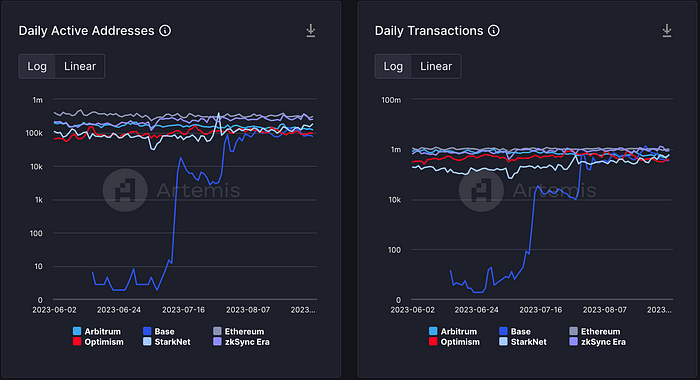Download the Daily Active Addresses chart
The height and width of the screenshot is (380, 700).
point(311,31)
